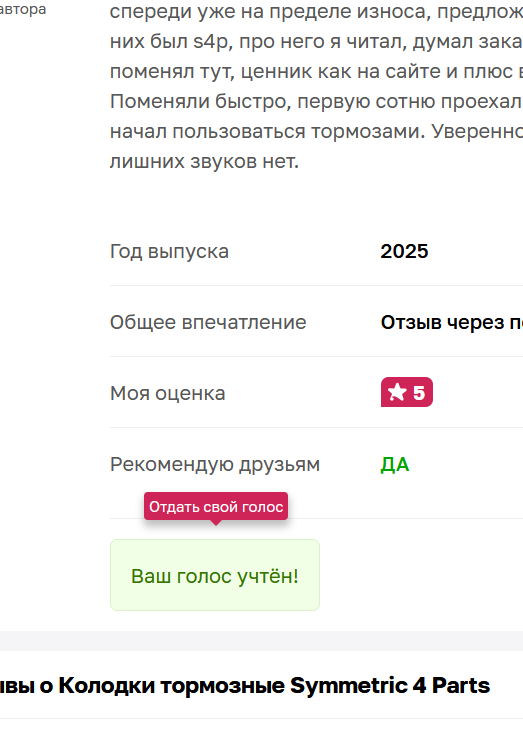
Task: Click the number 5 in the rating badge
Action: coord(419,393)
